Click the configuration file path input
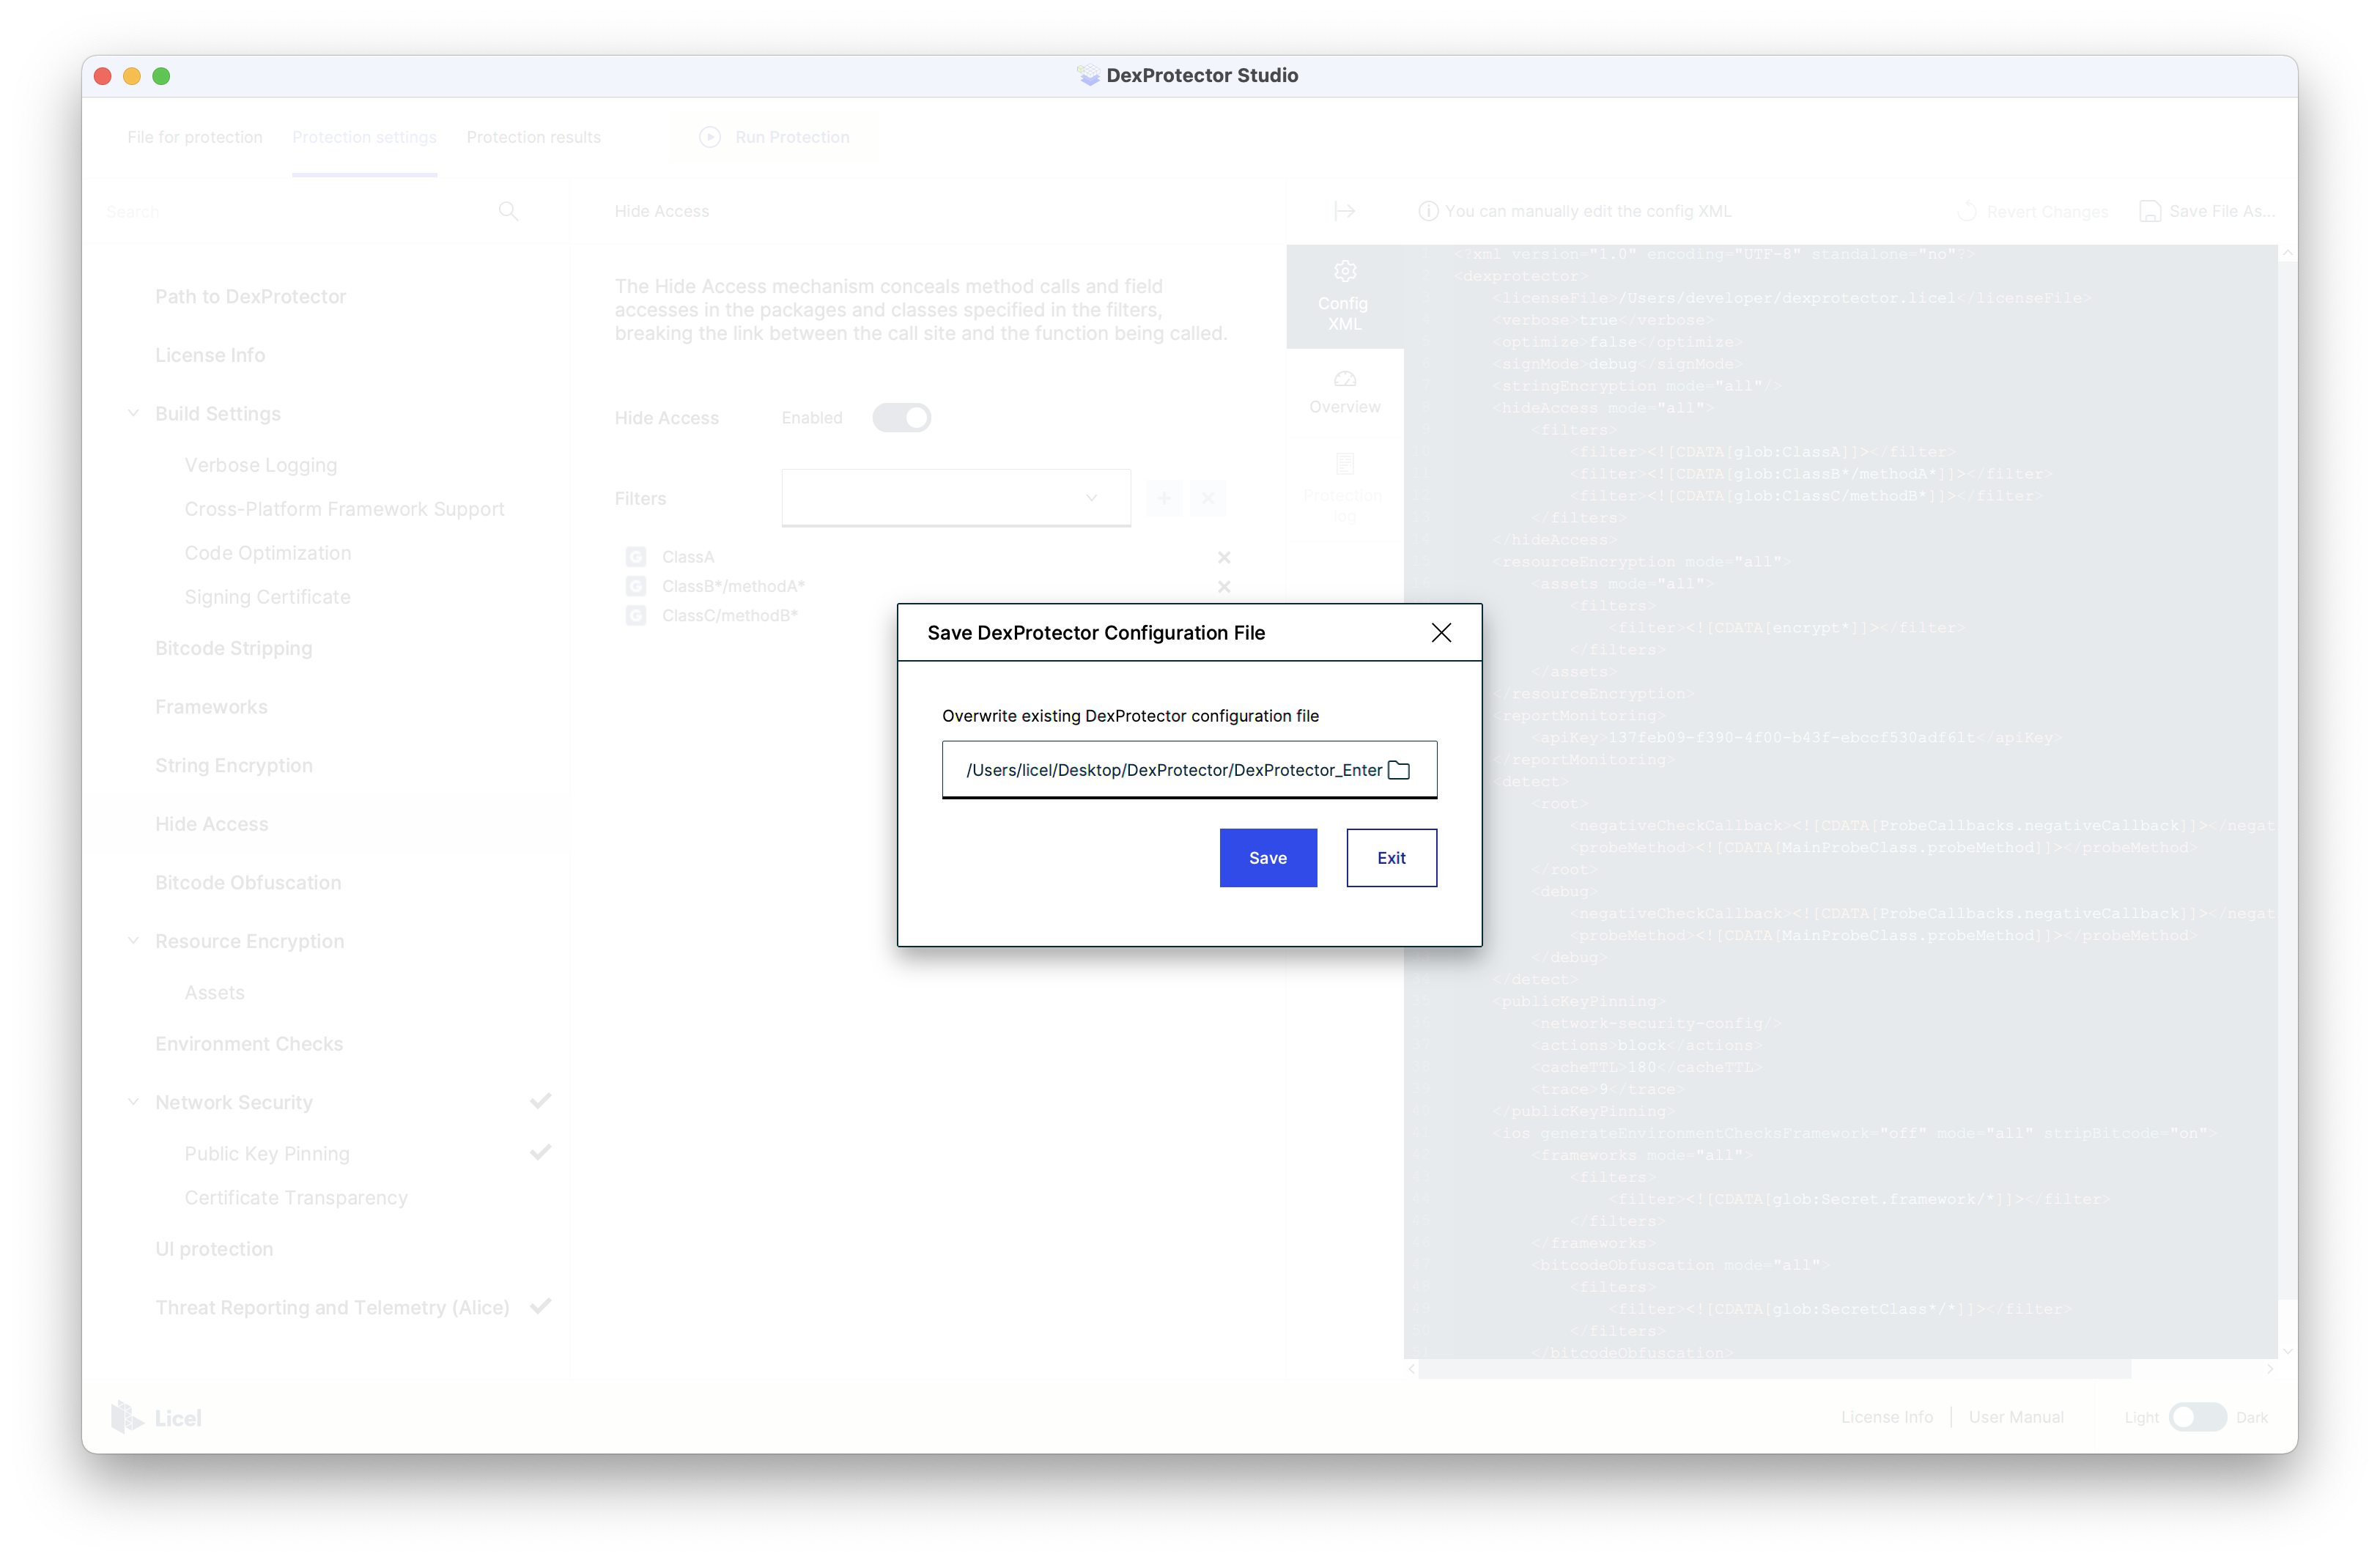 tap(1189, 769)
